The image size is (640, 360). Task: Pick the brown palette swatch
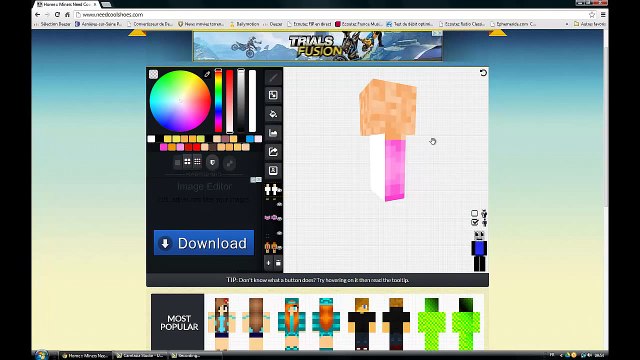click(x=213, y=147)
